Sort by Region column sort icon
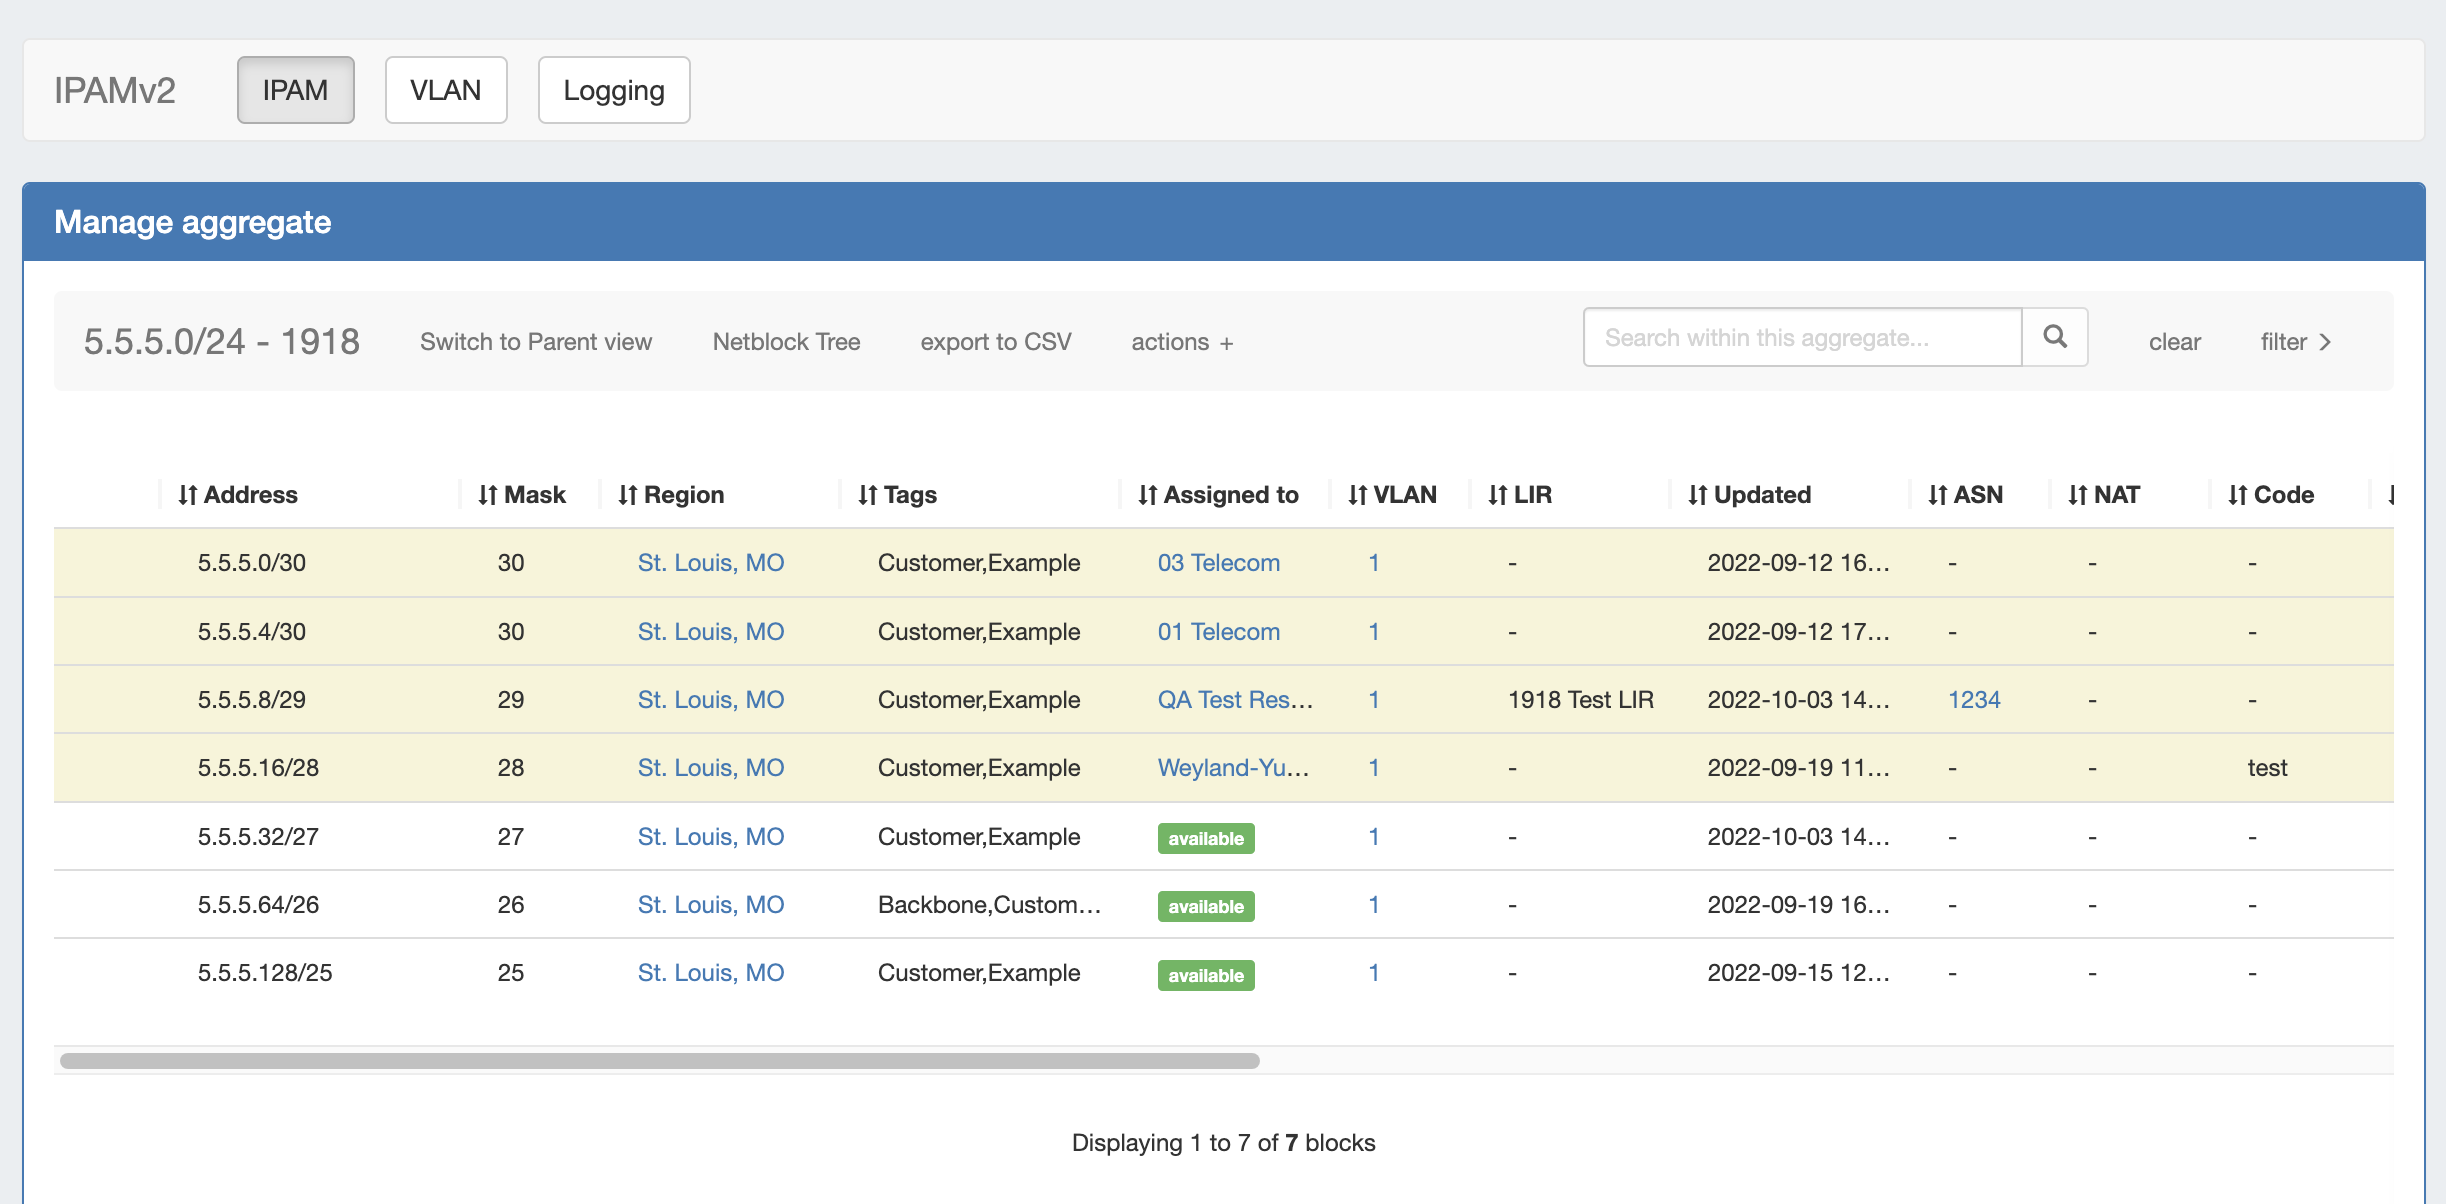Screen dimensions: 2446x1204 point(627,495)
